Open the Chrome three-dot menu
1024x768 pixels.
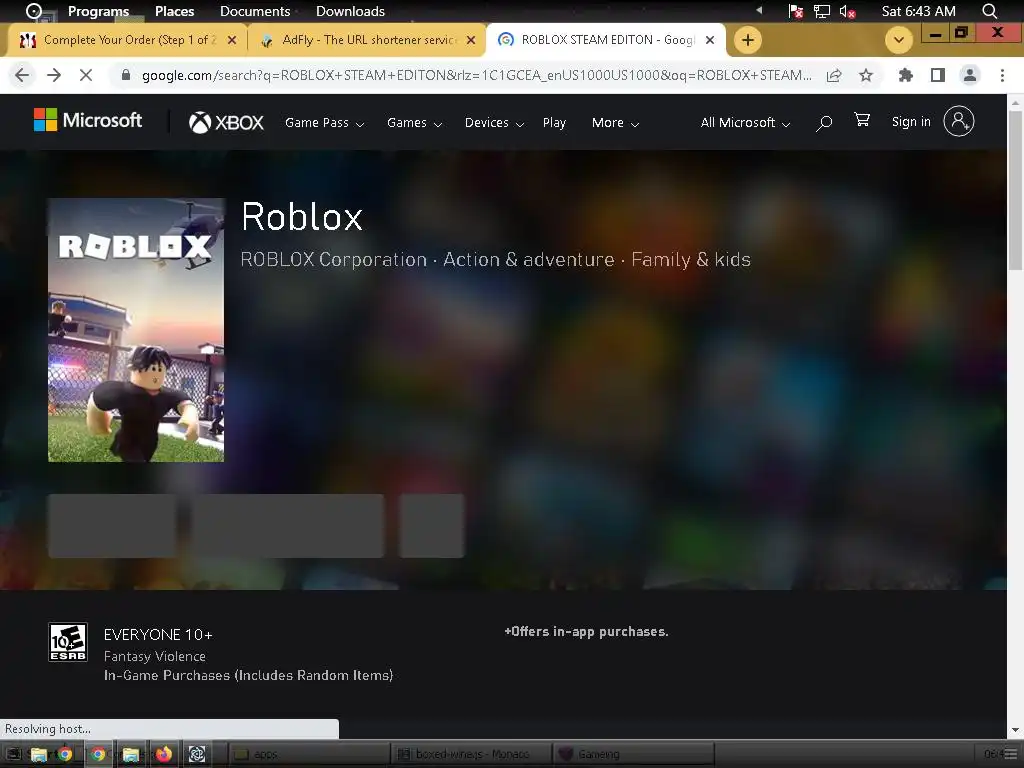(1002, 76)
